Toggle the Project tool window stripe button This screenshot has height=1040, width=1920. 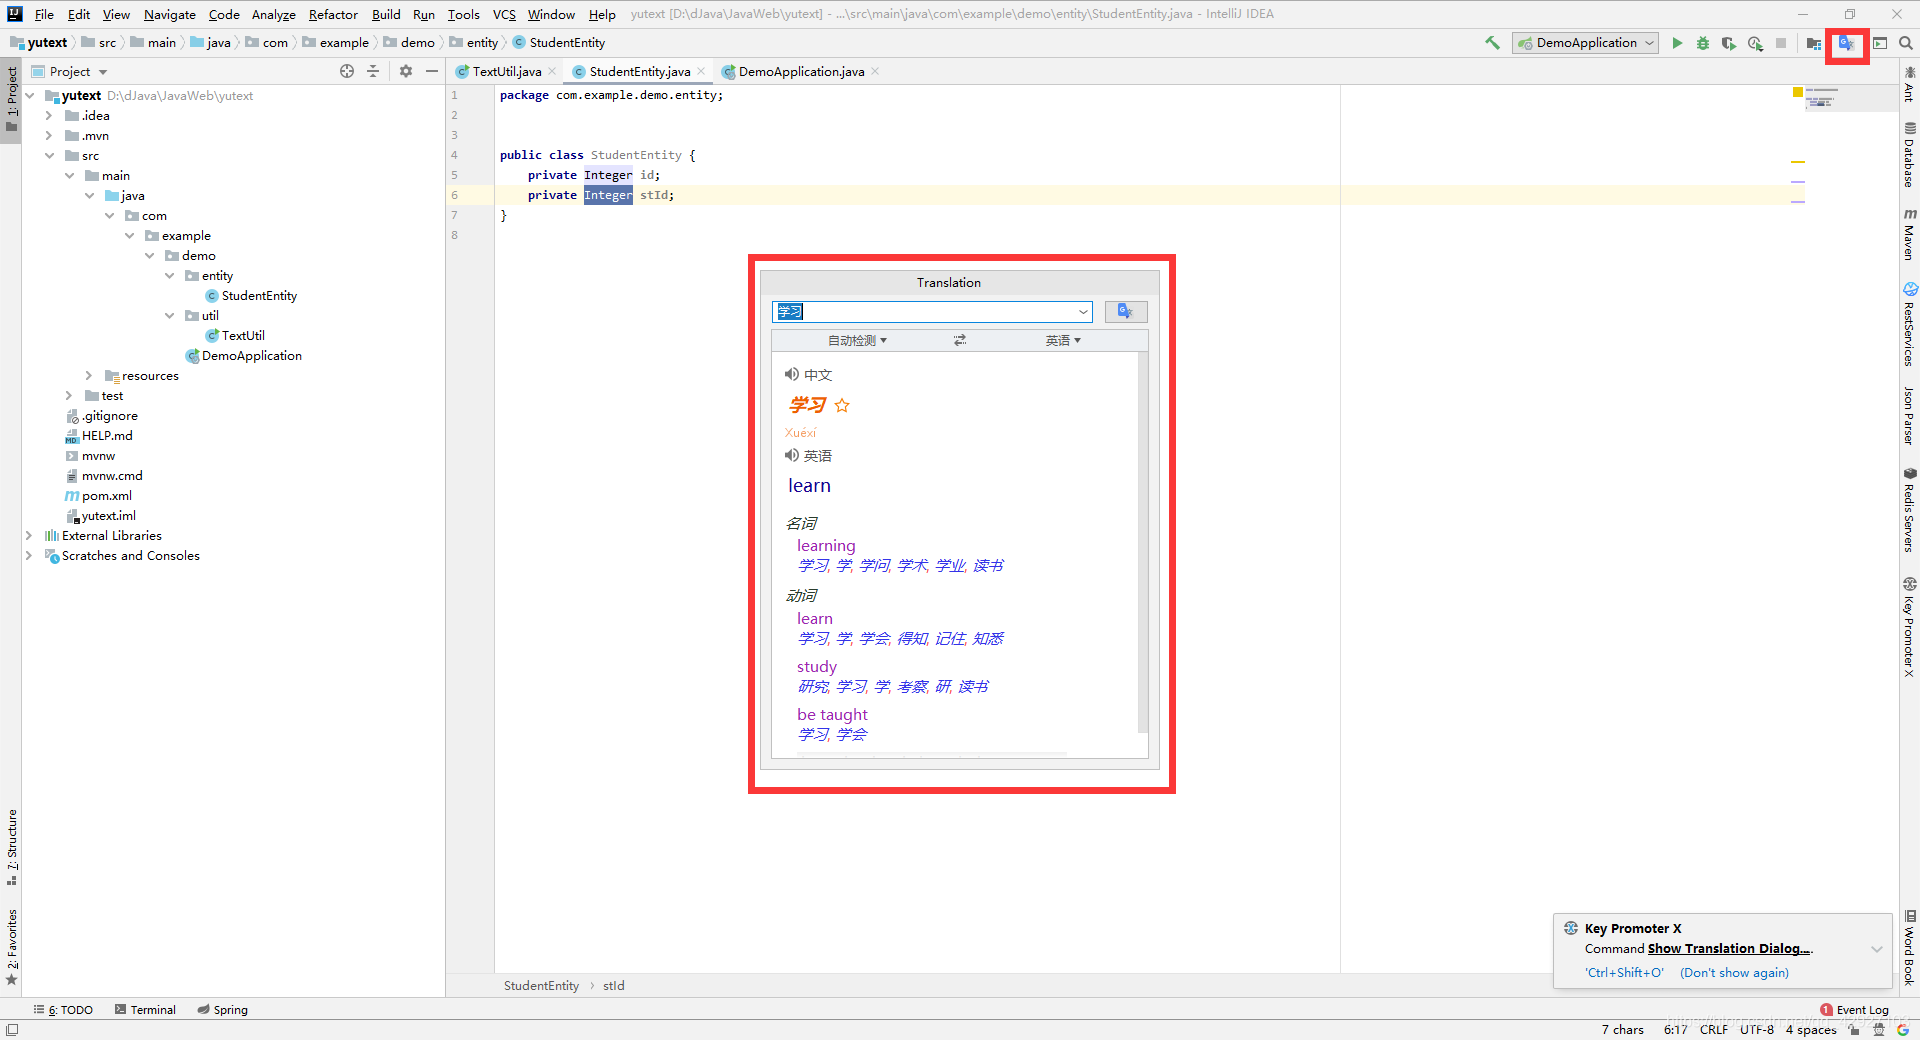coord(11,100)
